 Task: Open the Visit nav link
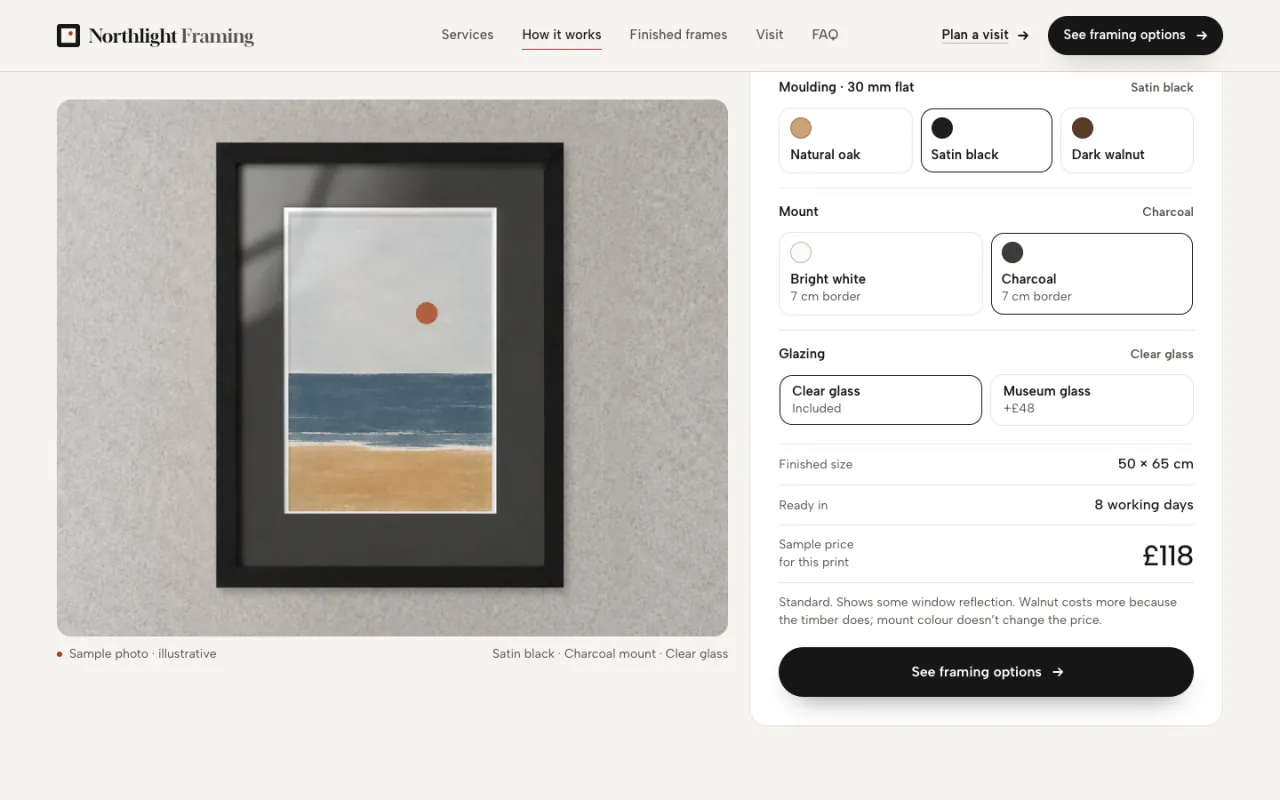(x=770, y=35)
